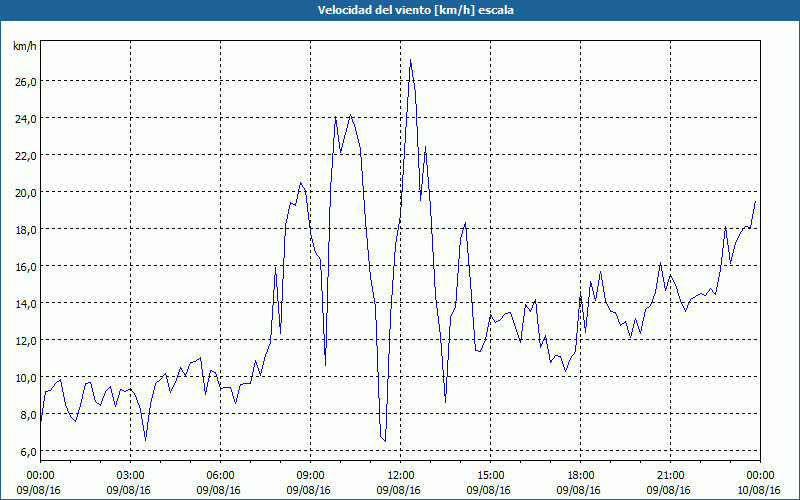Screen dimensions: 800x500
Task: Click the '12,0' y-axis value
Action: pyautogui.click(x=26, y=341)
